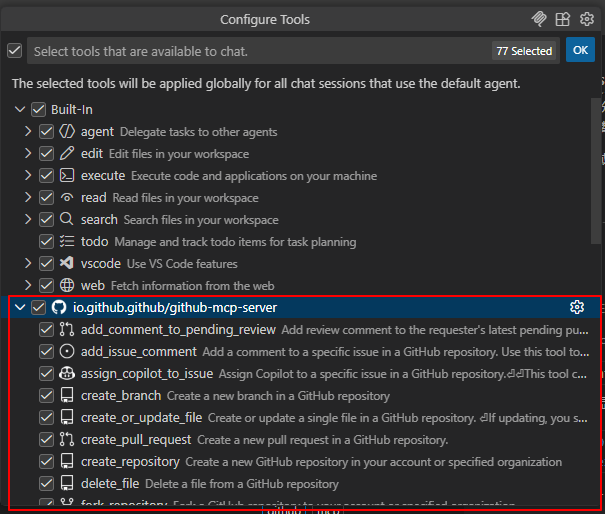The height and width of the screenshot is (514, 605).
Task: Uncheck the add_comment_to_pending_review checkbox
Action: [x=46, y=330]
